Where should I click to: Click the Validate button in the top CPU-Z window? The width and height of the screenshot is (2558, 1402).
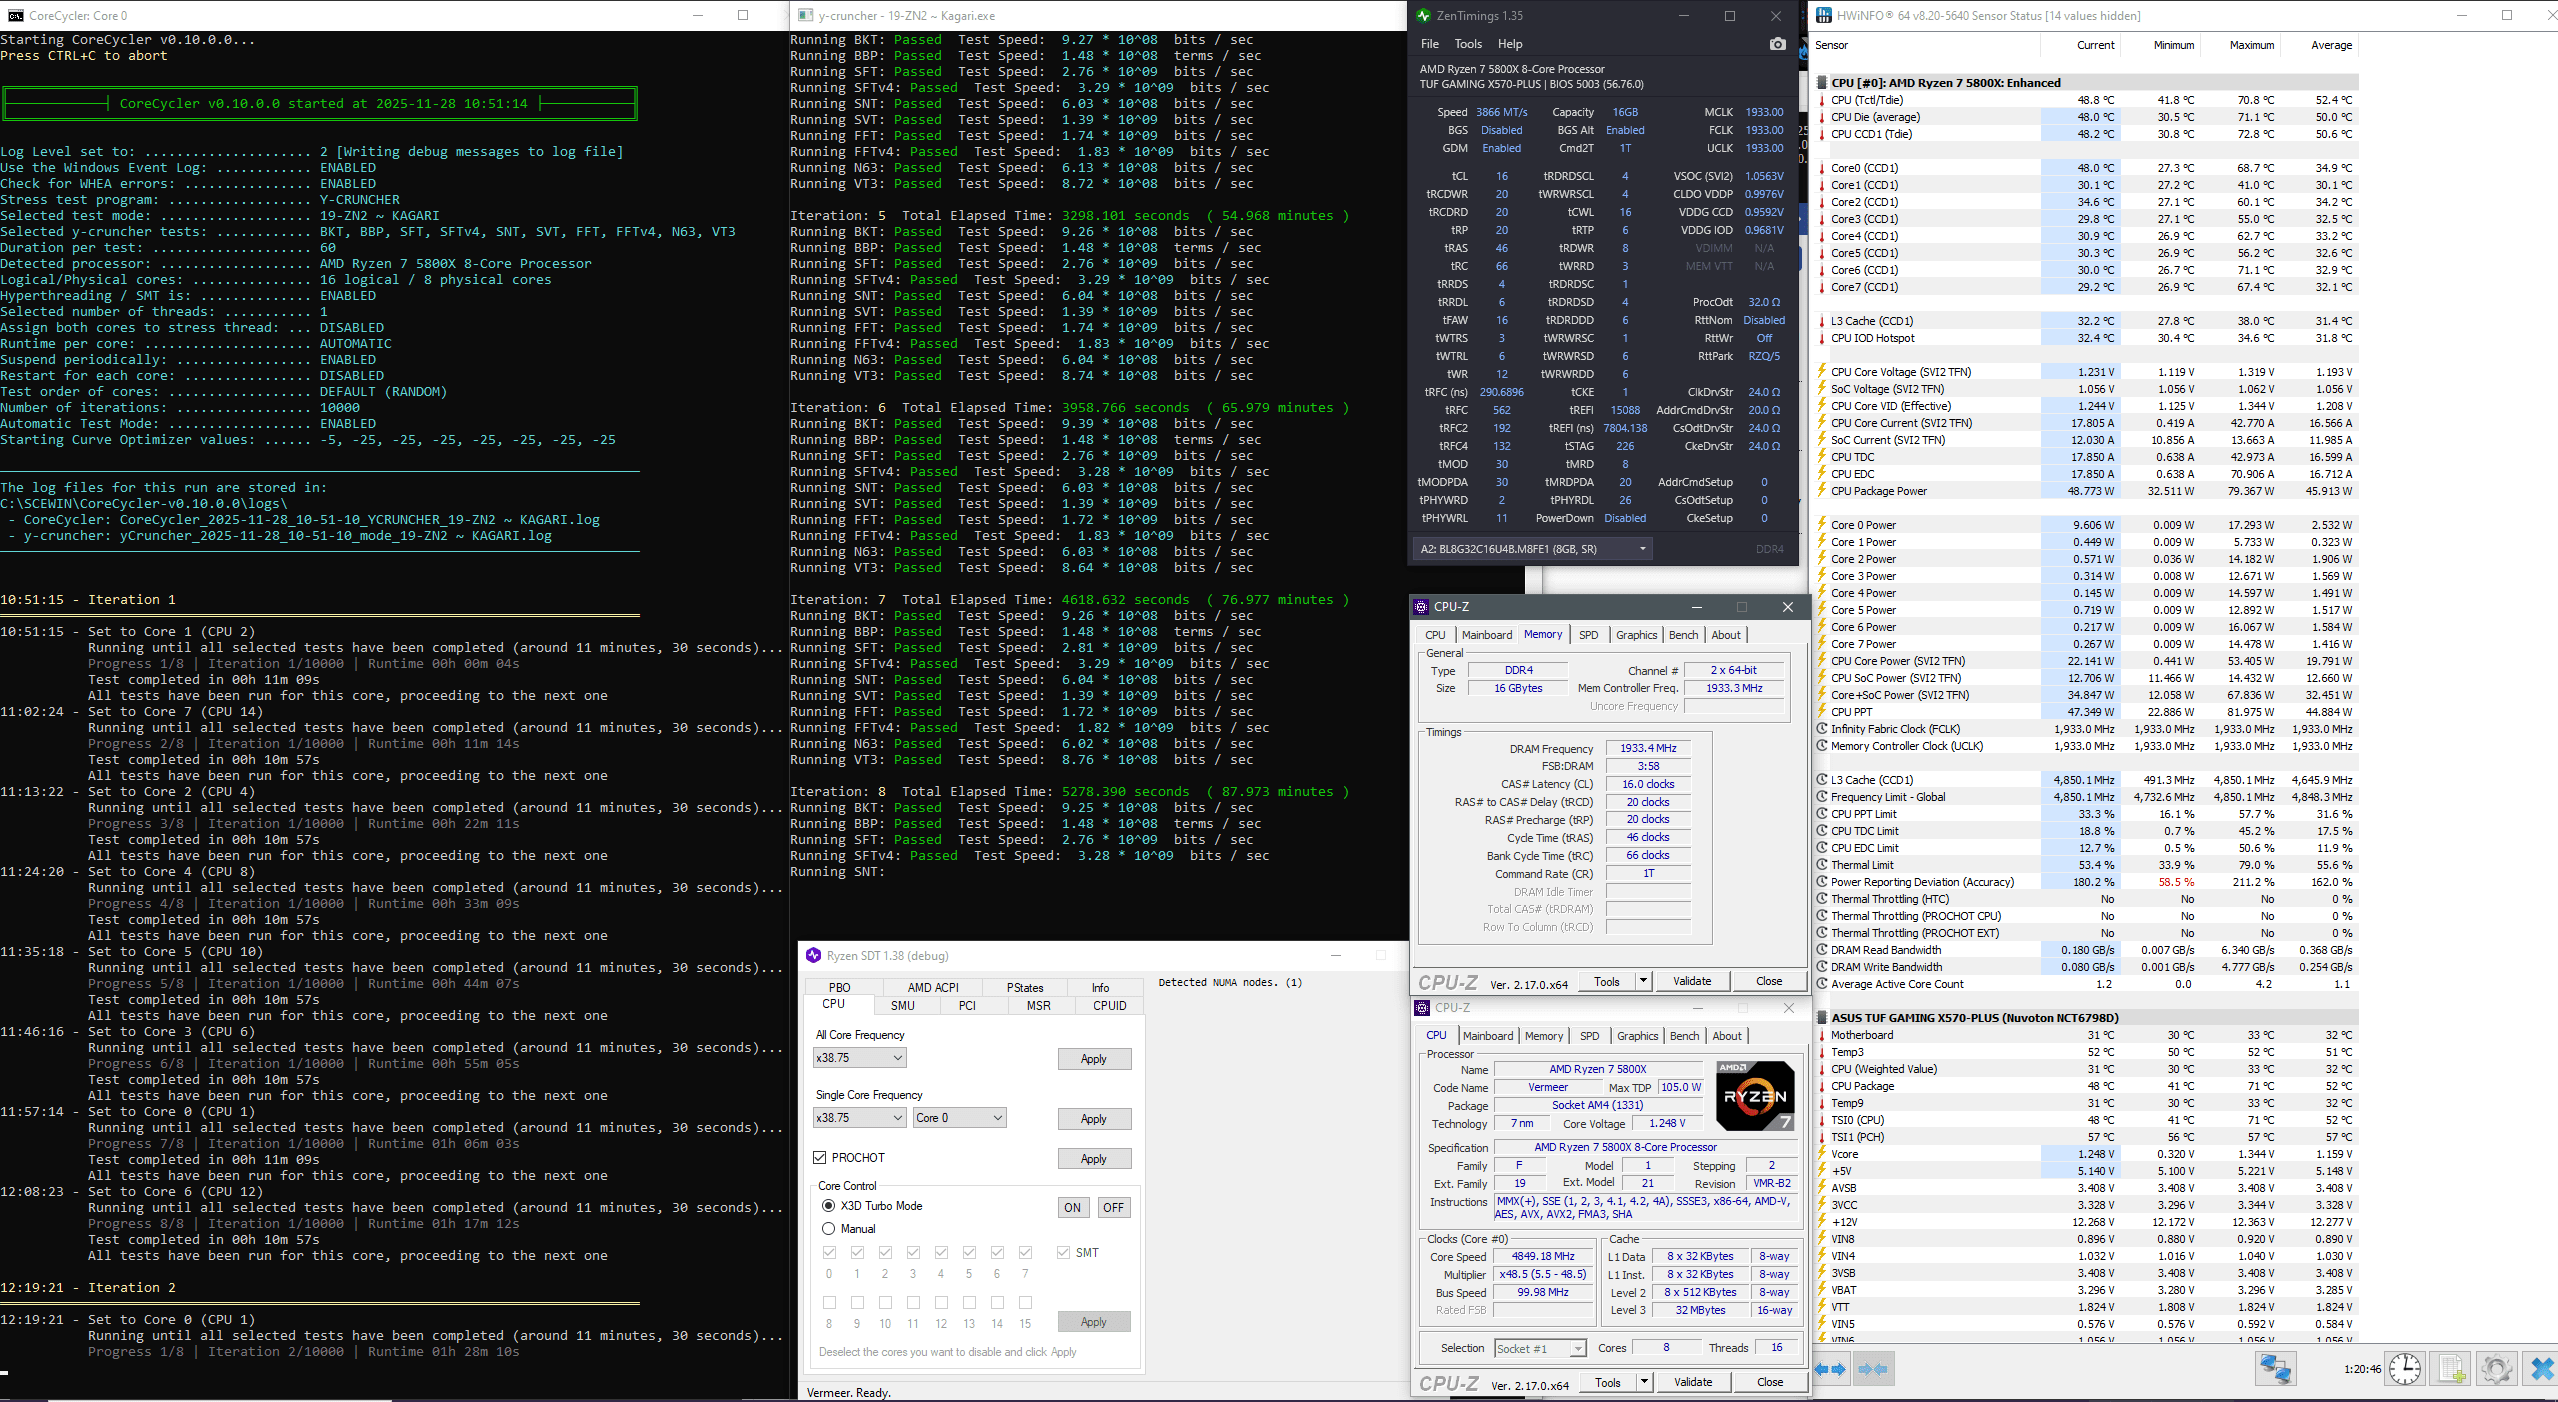coord(1692,981)
